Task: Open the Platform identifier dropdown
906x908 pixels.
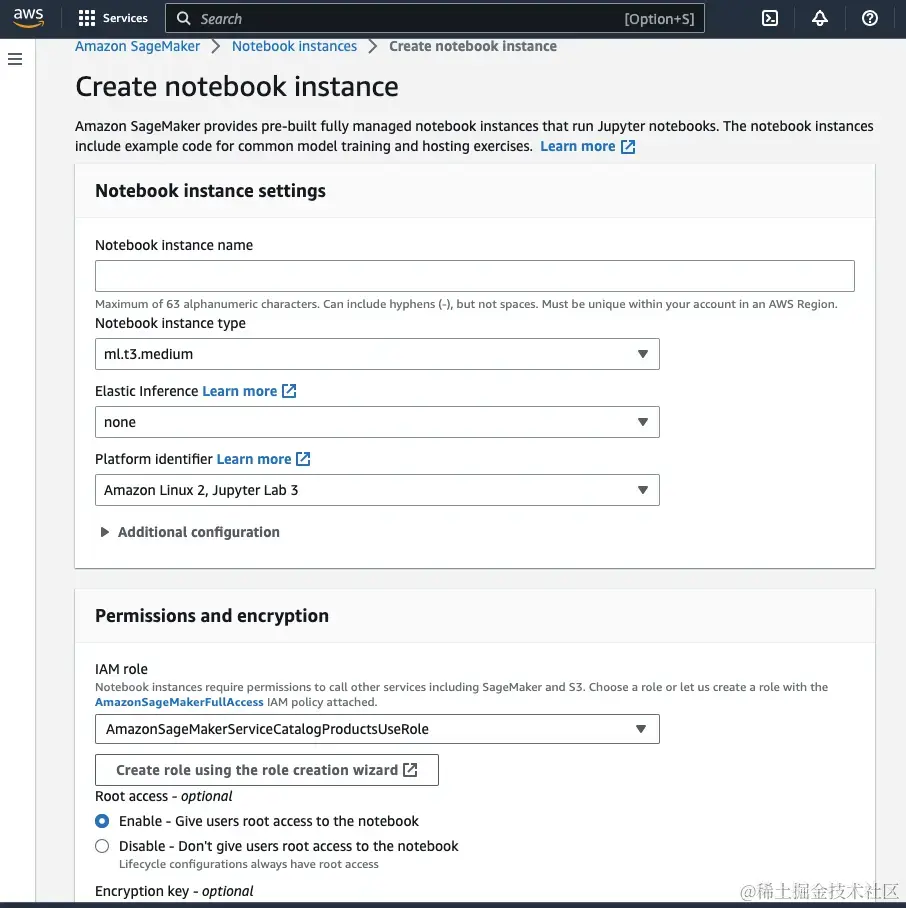Action: point(377,490)
